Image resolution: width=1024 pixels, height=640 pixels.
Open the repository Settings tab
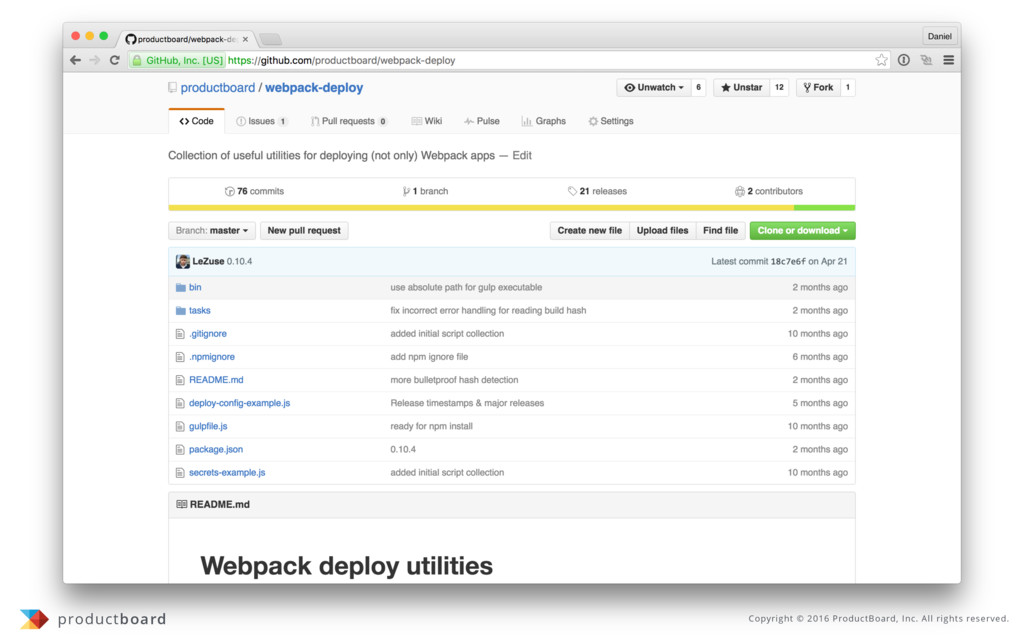tap(611, 121)
